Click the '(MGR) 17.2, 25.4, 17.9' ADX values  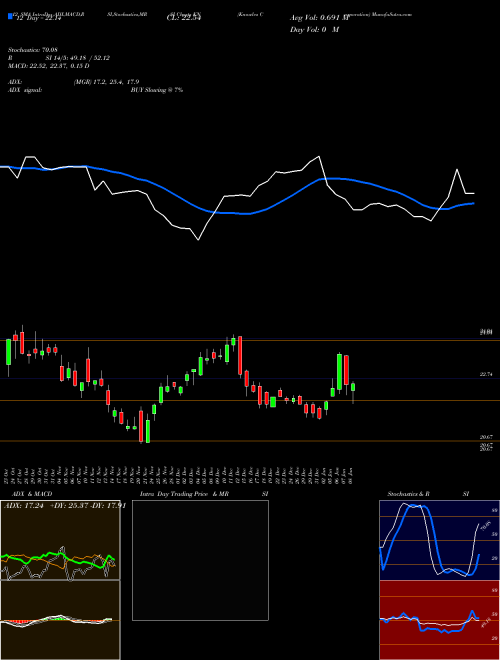tap(106, 82)
